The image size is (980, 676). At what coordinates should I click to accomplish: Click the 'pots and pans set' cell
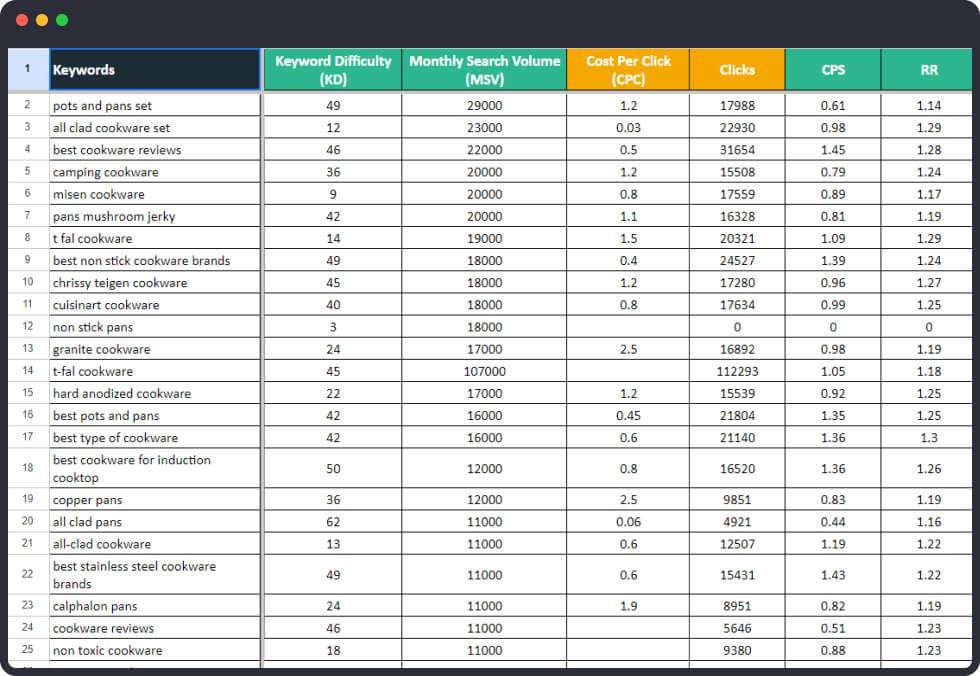pos(155,105)
